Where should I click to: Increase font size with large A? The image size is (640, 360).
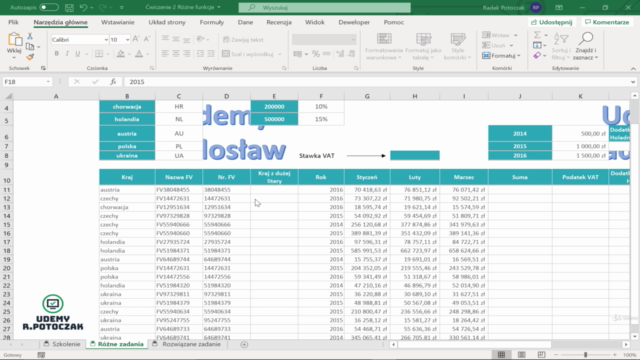pyautogui.click(x=136, y=39)
